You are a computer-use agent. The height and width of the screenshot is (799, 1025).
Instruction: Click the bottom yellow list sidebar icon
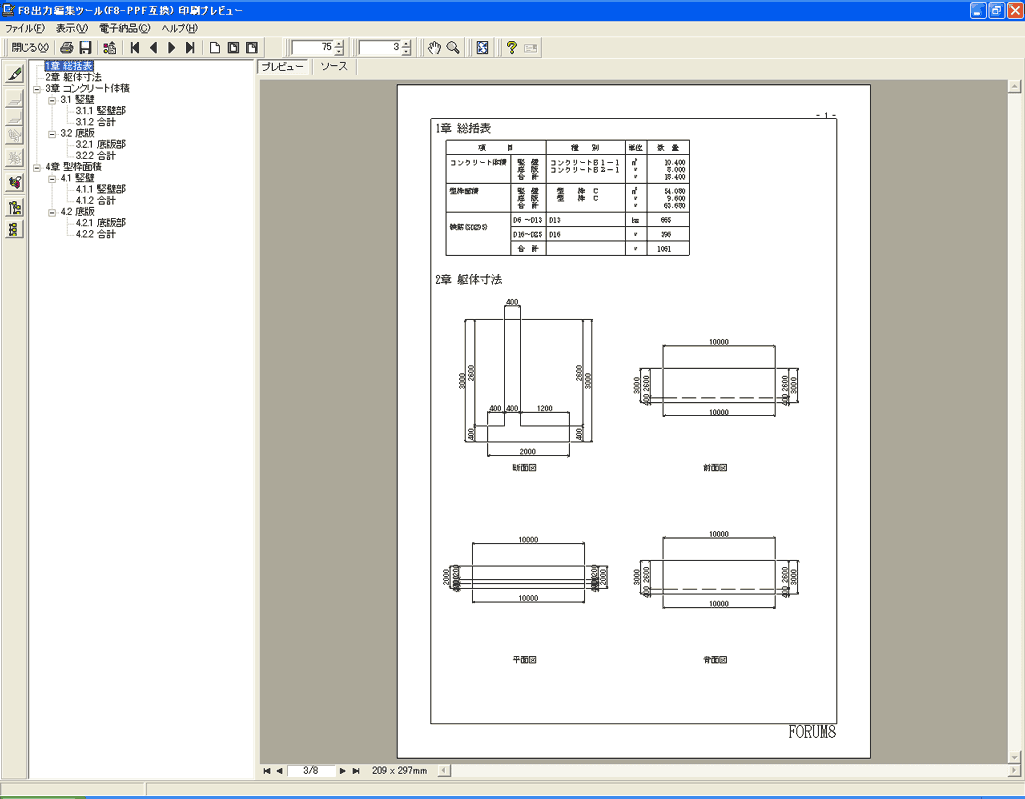(14, 230)
